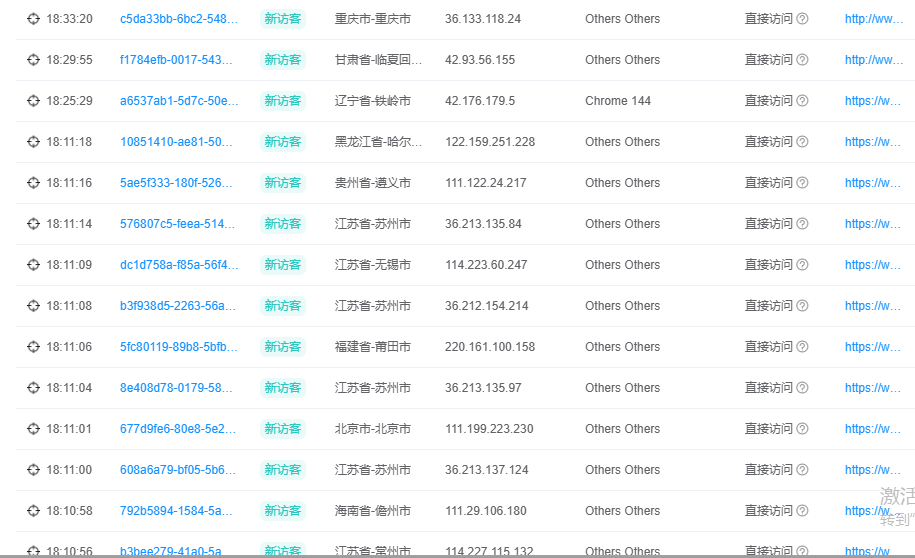
Task: Click help icon beside 直接访问 for 42.93.56.155
Action: pos(802,60)
